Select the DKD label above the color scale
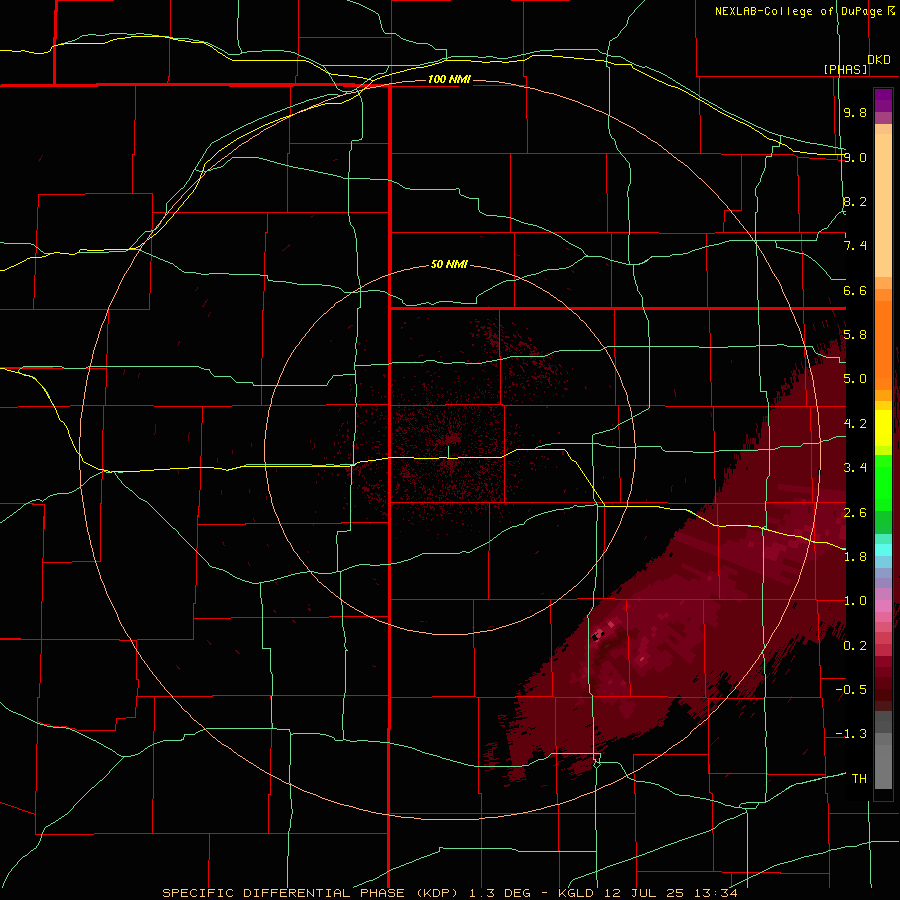Viewport: 900px width, 900px height. 878,59
